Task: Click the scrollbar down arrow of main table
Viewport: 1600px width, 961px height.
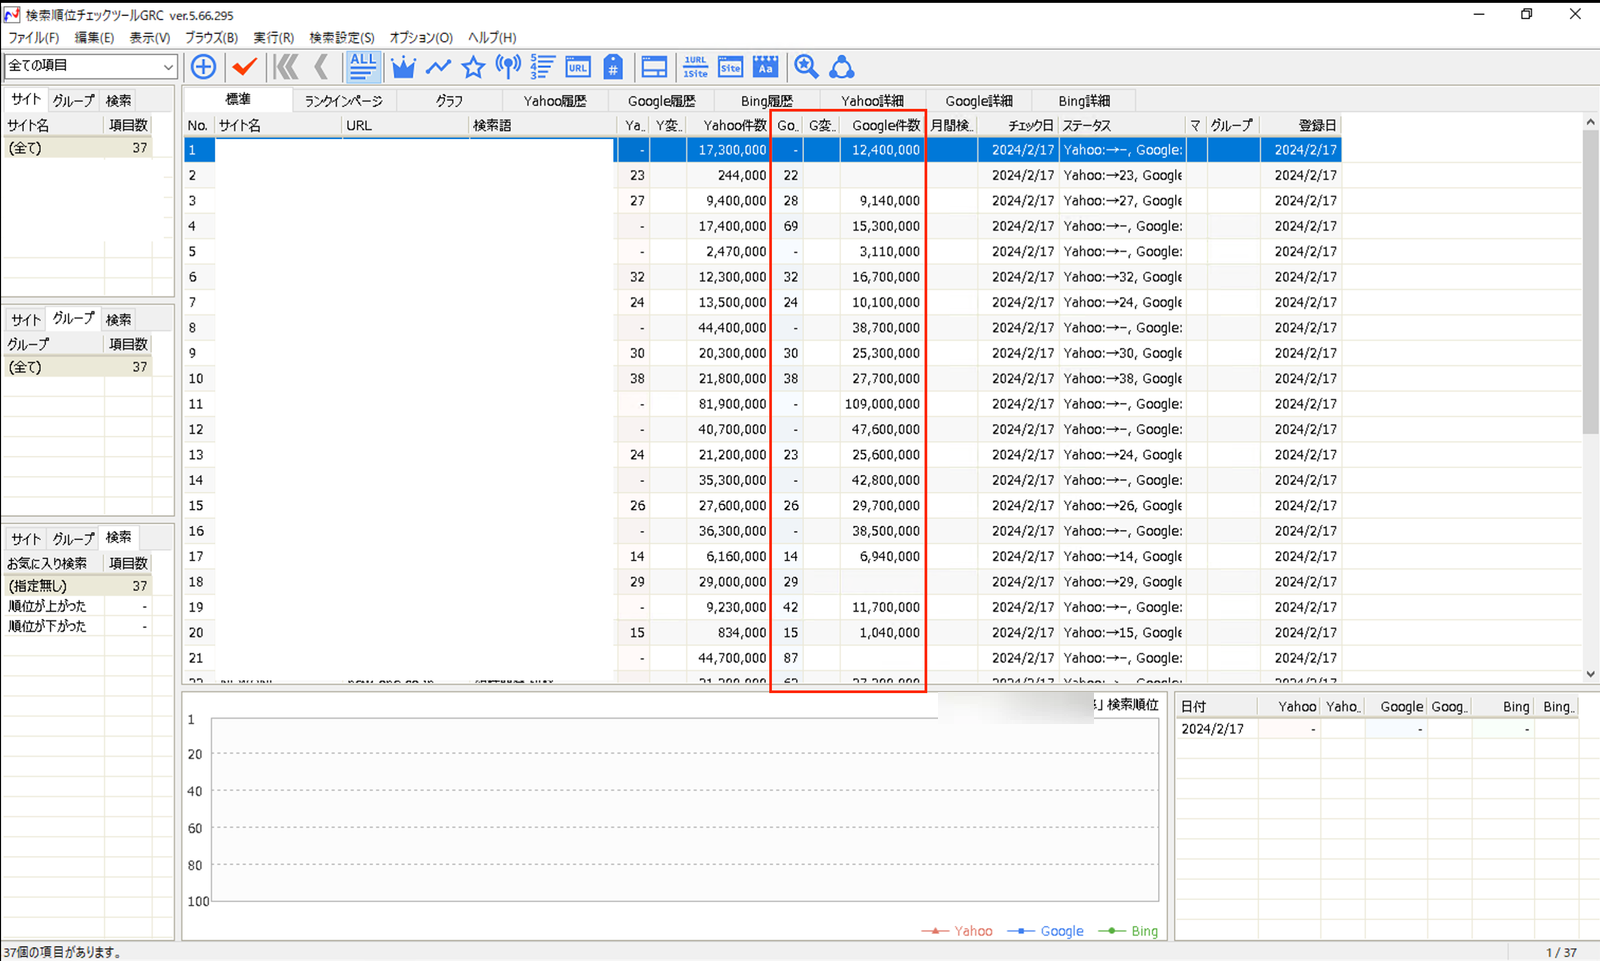Action: click(1590, 675)
